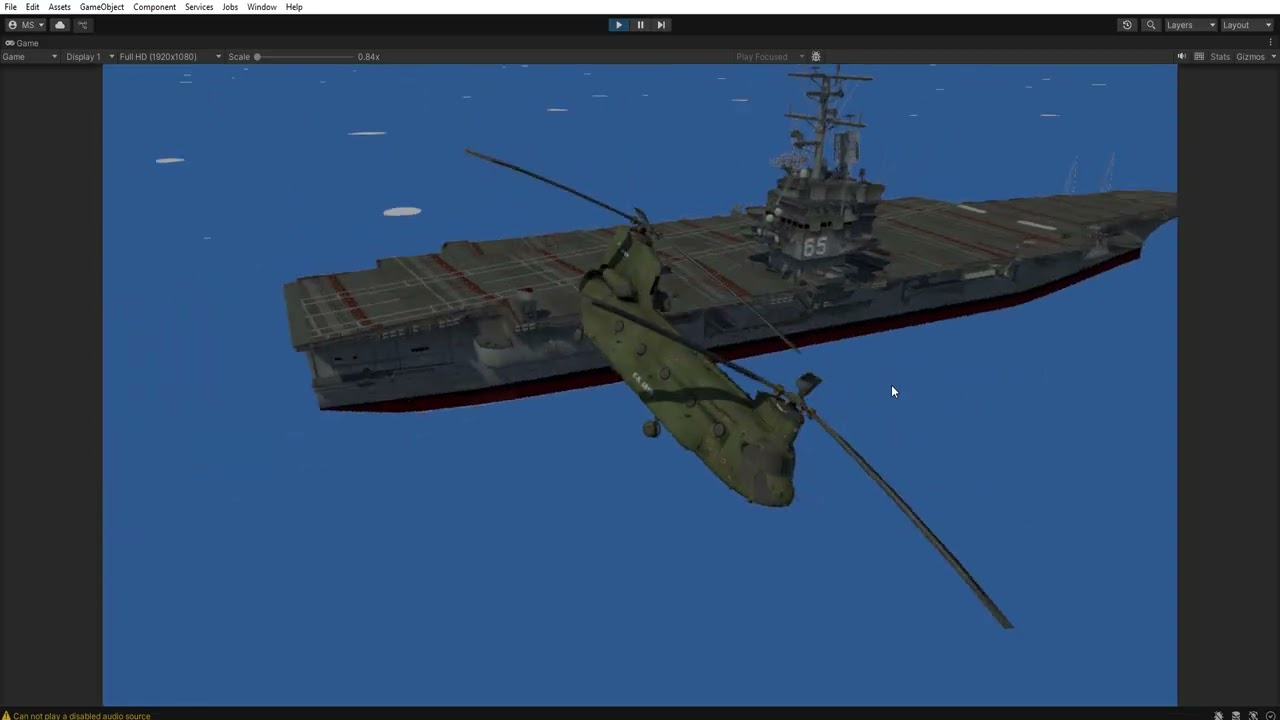The width and height of the screenshot is (1280, 720).
Task: Toggle the frame debugger bug icon
Action: pos(816,57)
